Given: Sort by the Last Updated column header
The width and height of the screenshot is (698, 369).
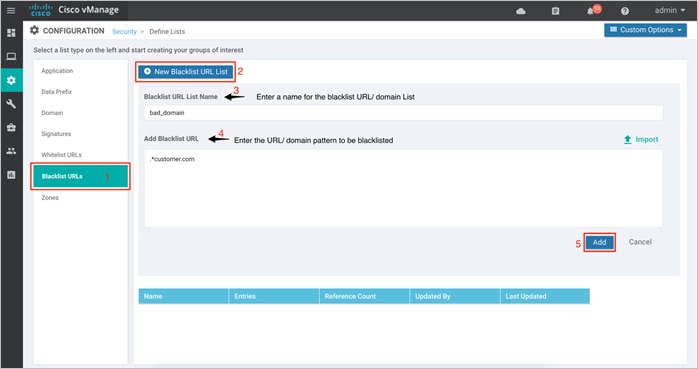Looking at the screenshot, I should click(545, 296).
